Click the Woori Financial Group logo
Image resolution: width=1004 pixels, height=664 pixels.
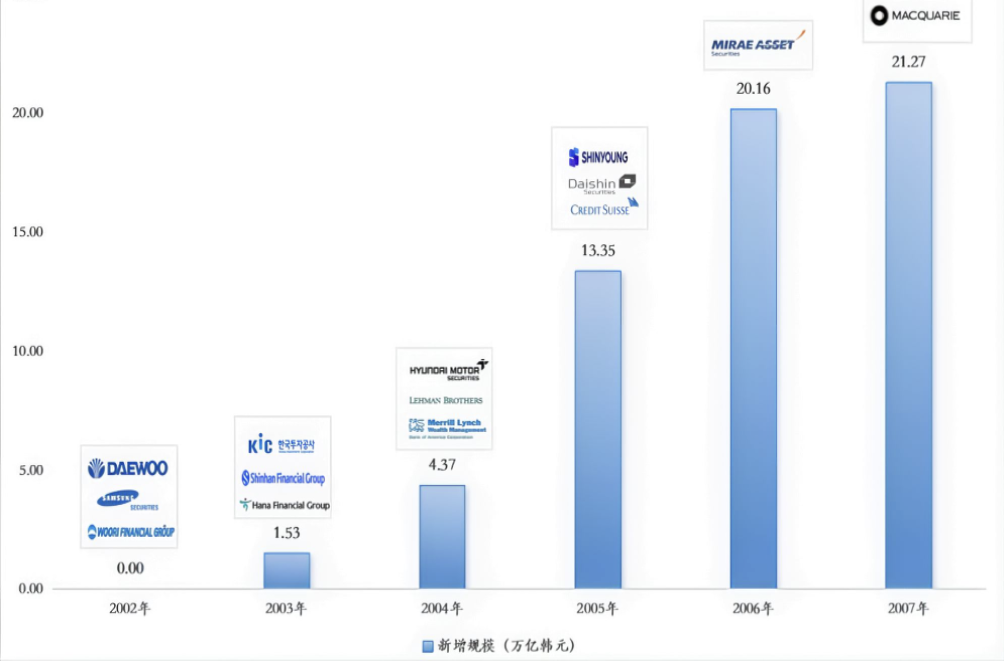(x=131, y=531)
